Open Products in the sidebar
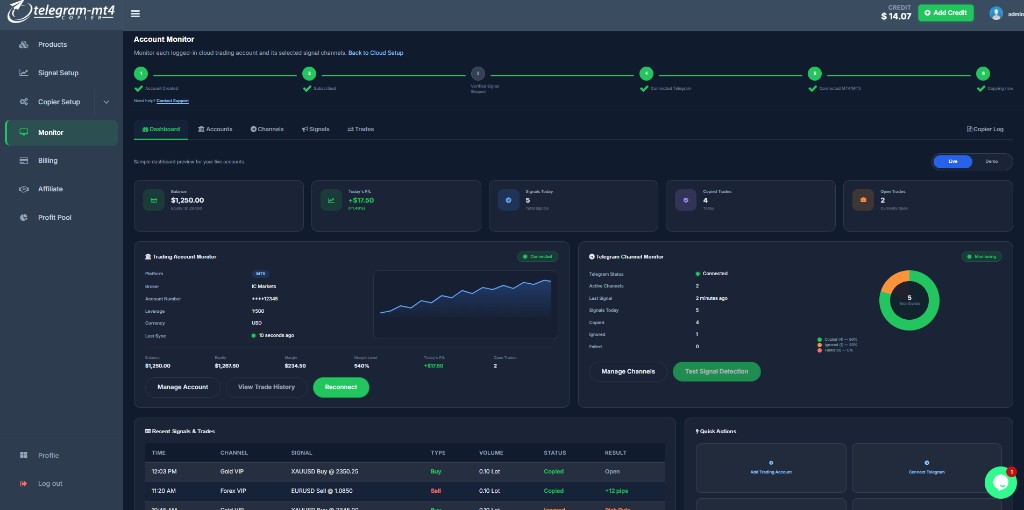Viewport: 1024px width, 510px height. click(x=61, y=44)
